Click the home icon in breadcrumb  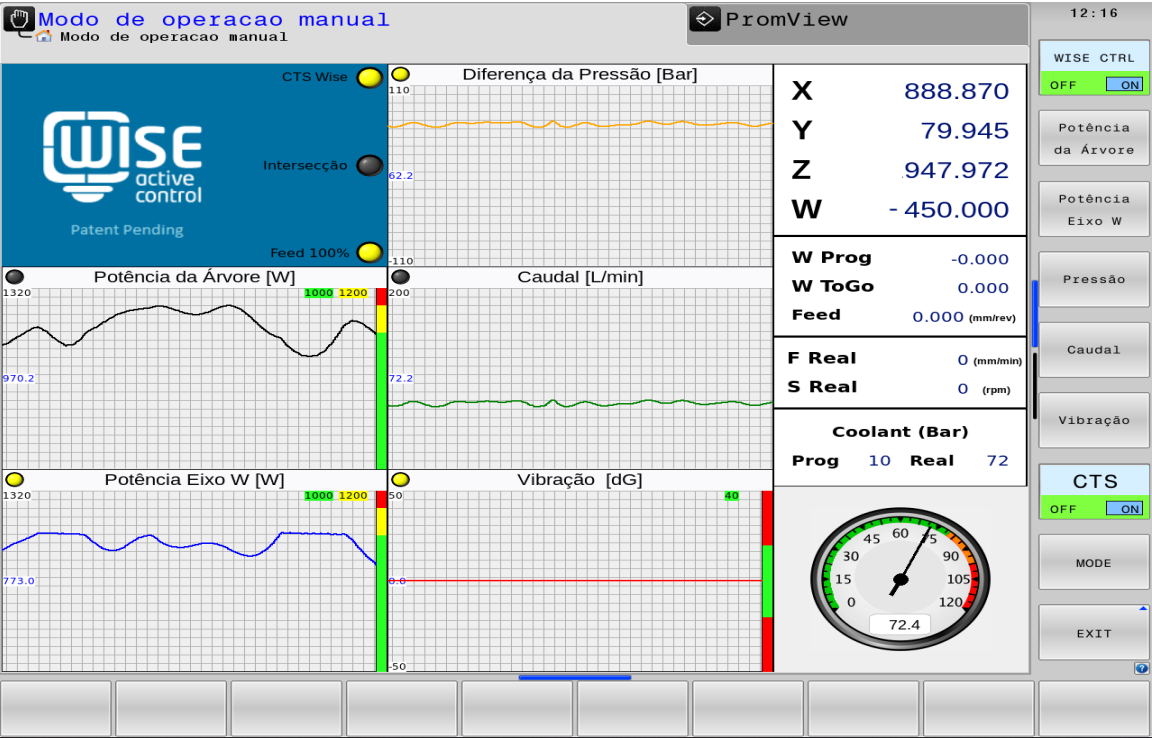click(x=44, y=36)
